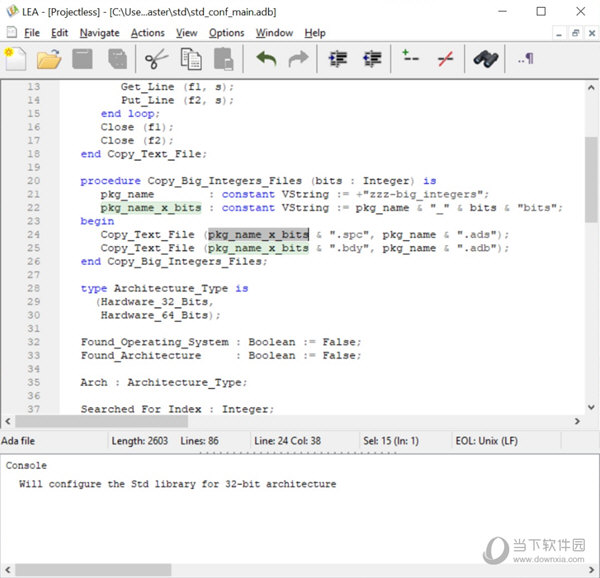Screen dimensions: 600x578
Task: Click the LEA application icon in title bar
Action: 12,11
